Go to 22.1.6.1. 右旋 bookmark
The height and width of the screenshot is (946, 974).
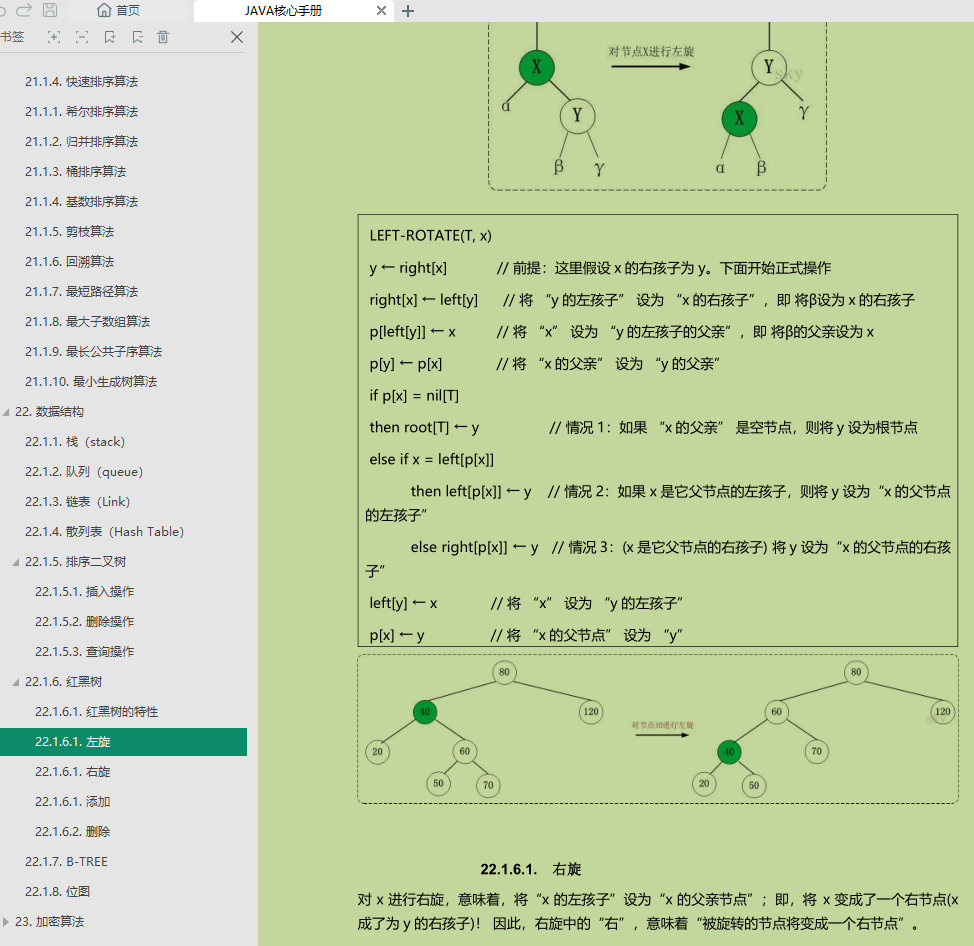click(73, 772)
